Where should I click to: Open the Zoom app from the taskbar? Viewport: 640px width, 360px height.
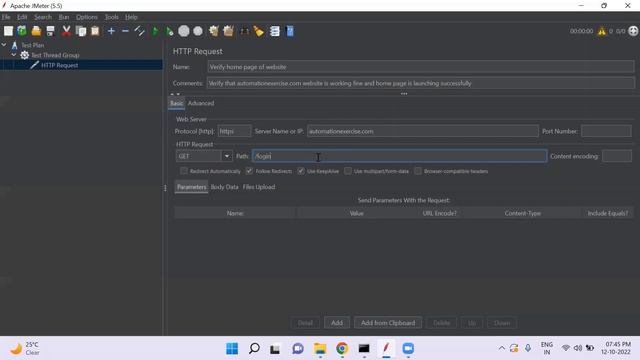408,348
